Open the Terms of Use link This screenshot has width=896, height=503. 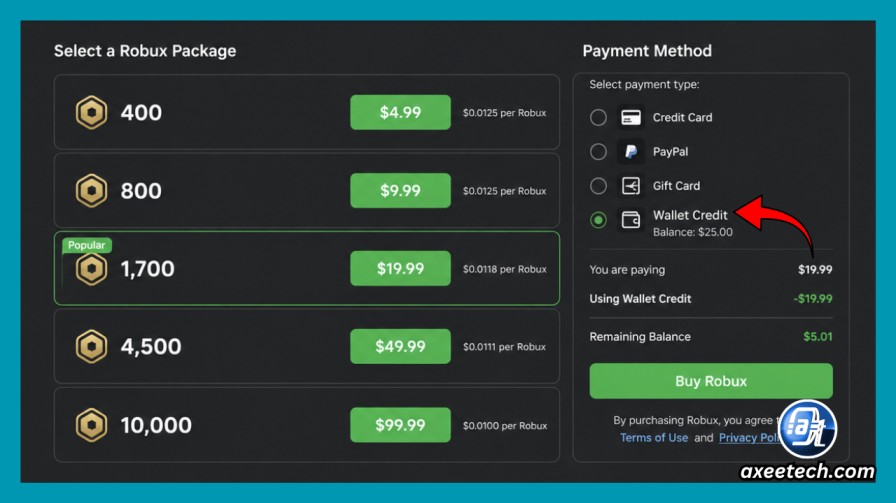pyautogui.click(x=654, y=438)
